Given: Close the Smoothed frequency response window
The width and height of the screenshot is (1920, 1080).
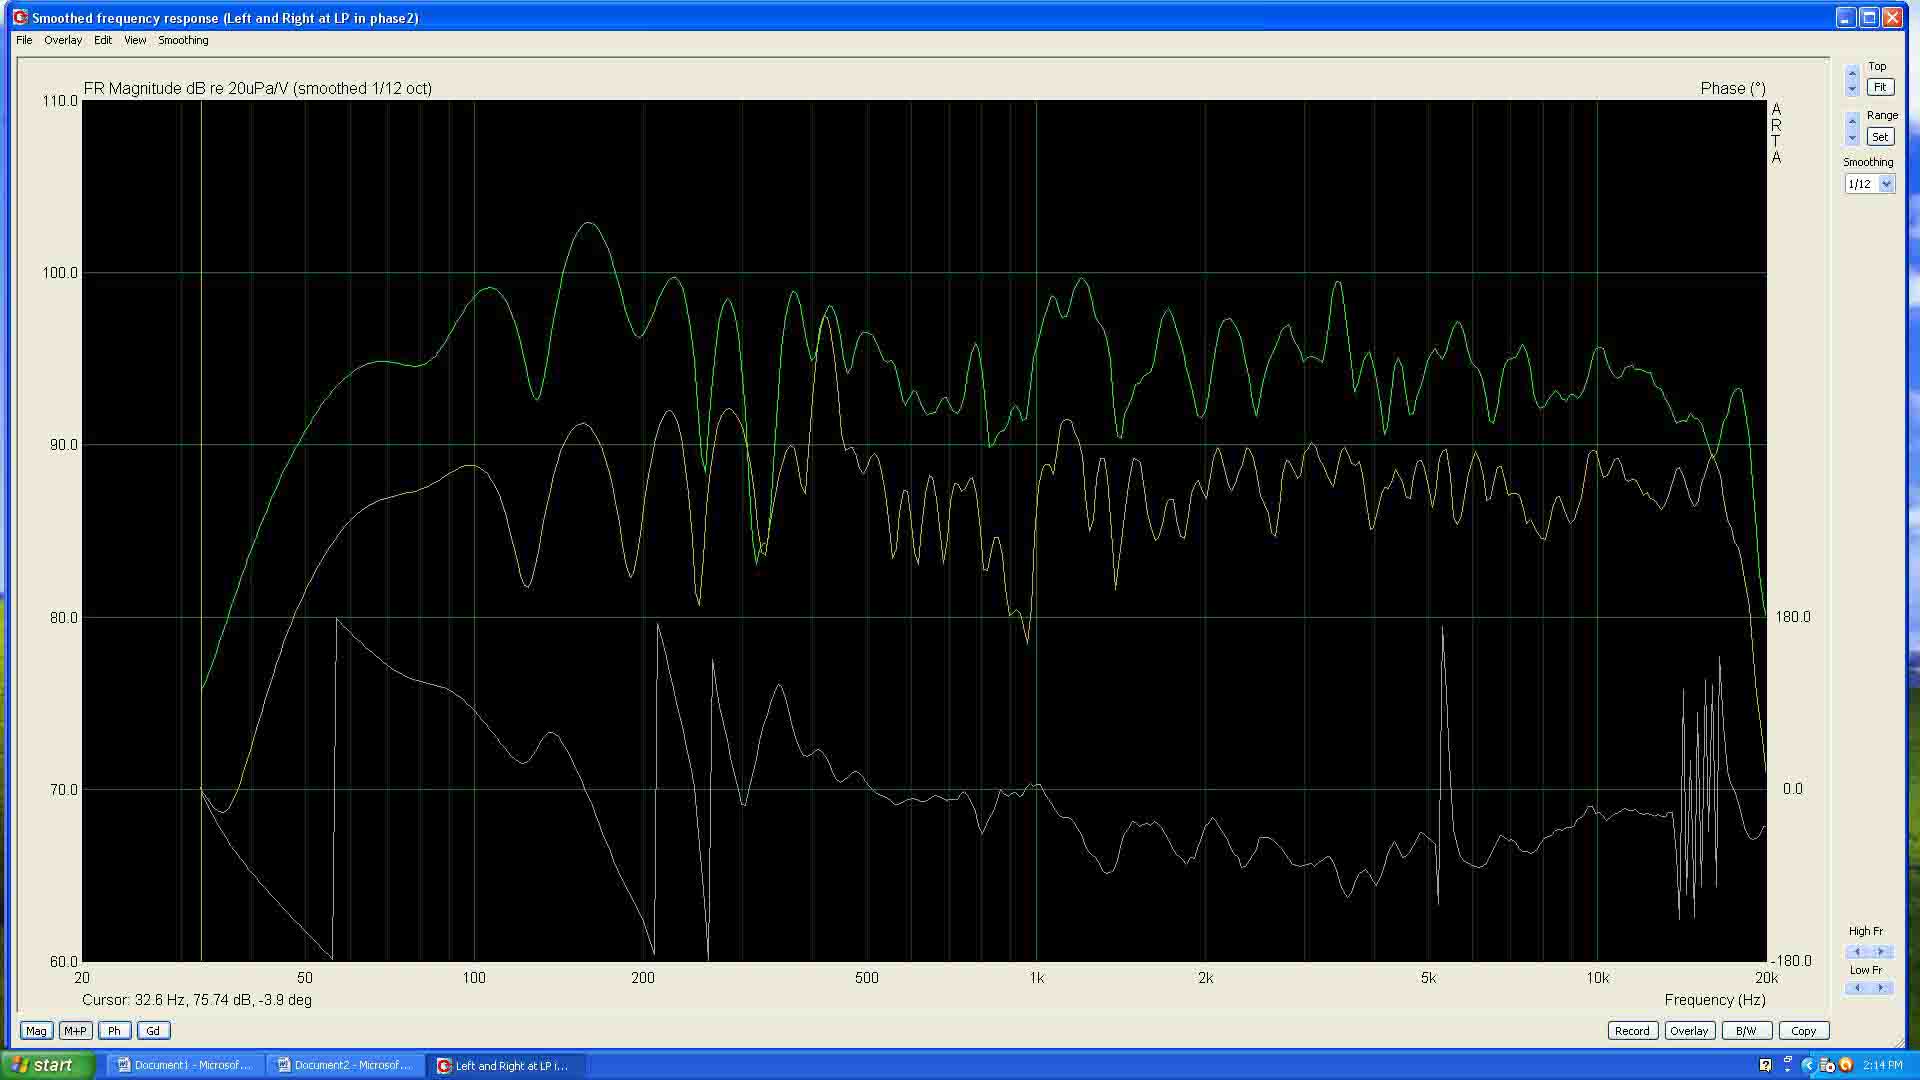Looking at the screenshot, I should (1892, 17).
